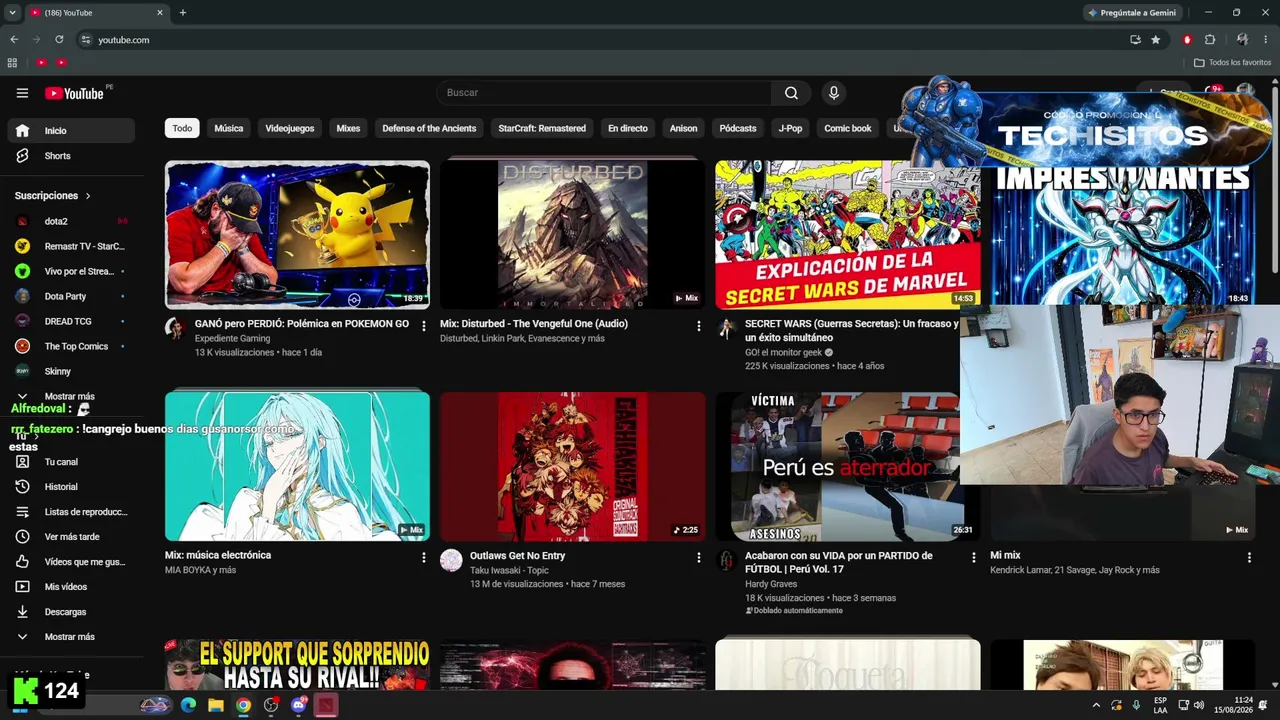The image size is (1280, 720).
Task: Select the Todo filter chip
Action: (x=182, y=128)
